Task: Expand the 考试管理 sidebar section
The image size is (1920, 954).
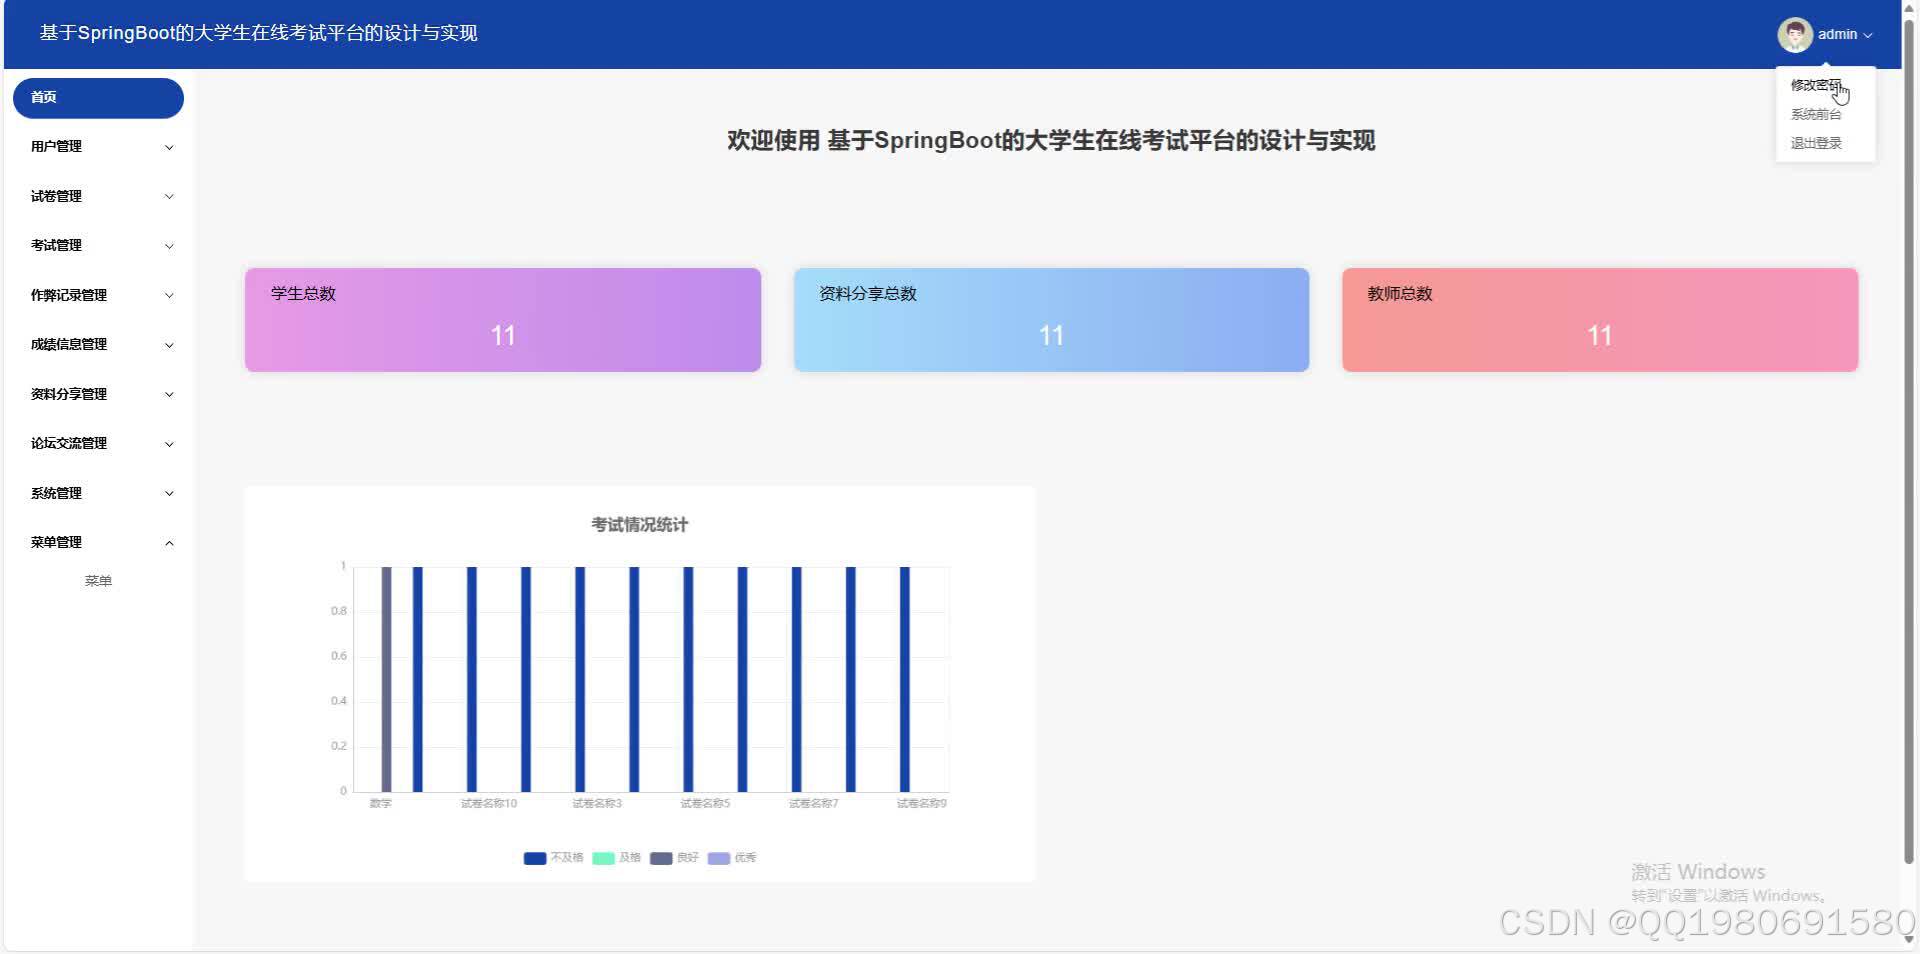Action: click(x=97, y=245)
